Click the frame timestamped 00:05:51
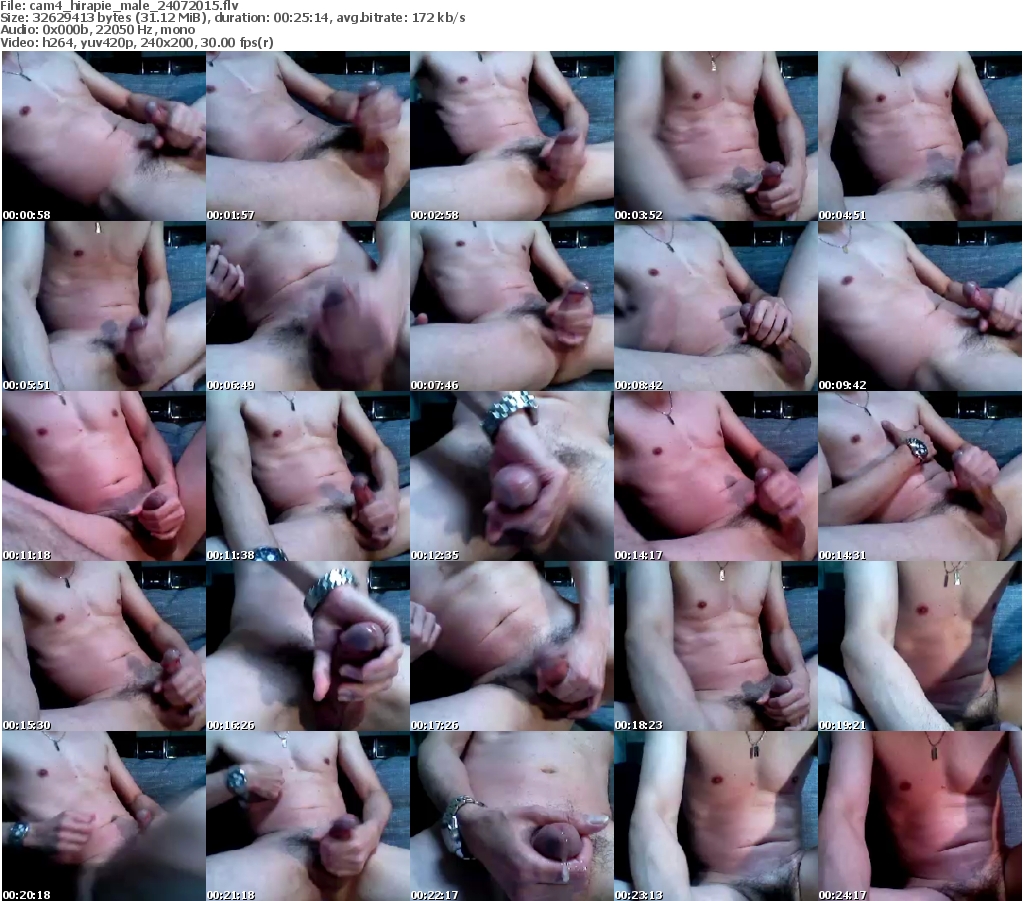 tap(103, 306)
